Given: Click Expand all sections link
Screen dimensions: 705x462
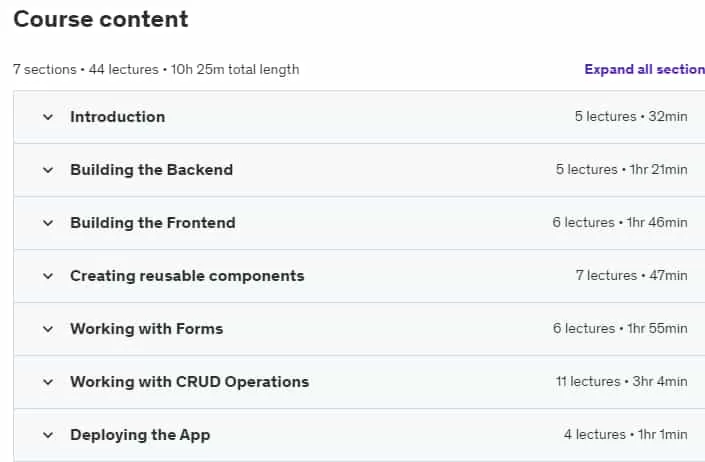Looking at the screenshot, I should click(644, 69).
